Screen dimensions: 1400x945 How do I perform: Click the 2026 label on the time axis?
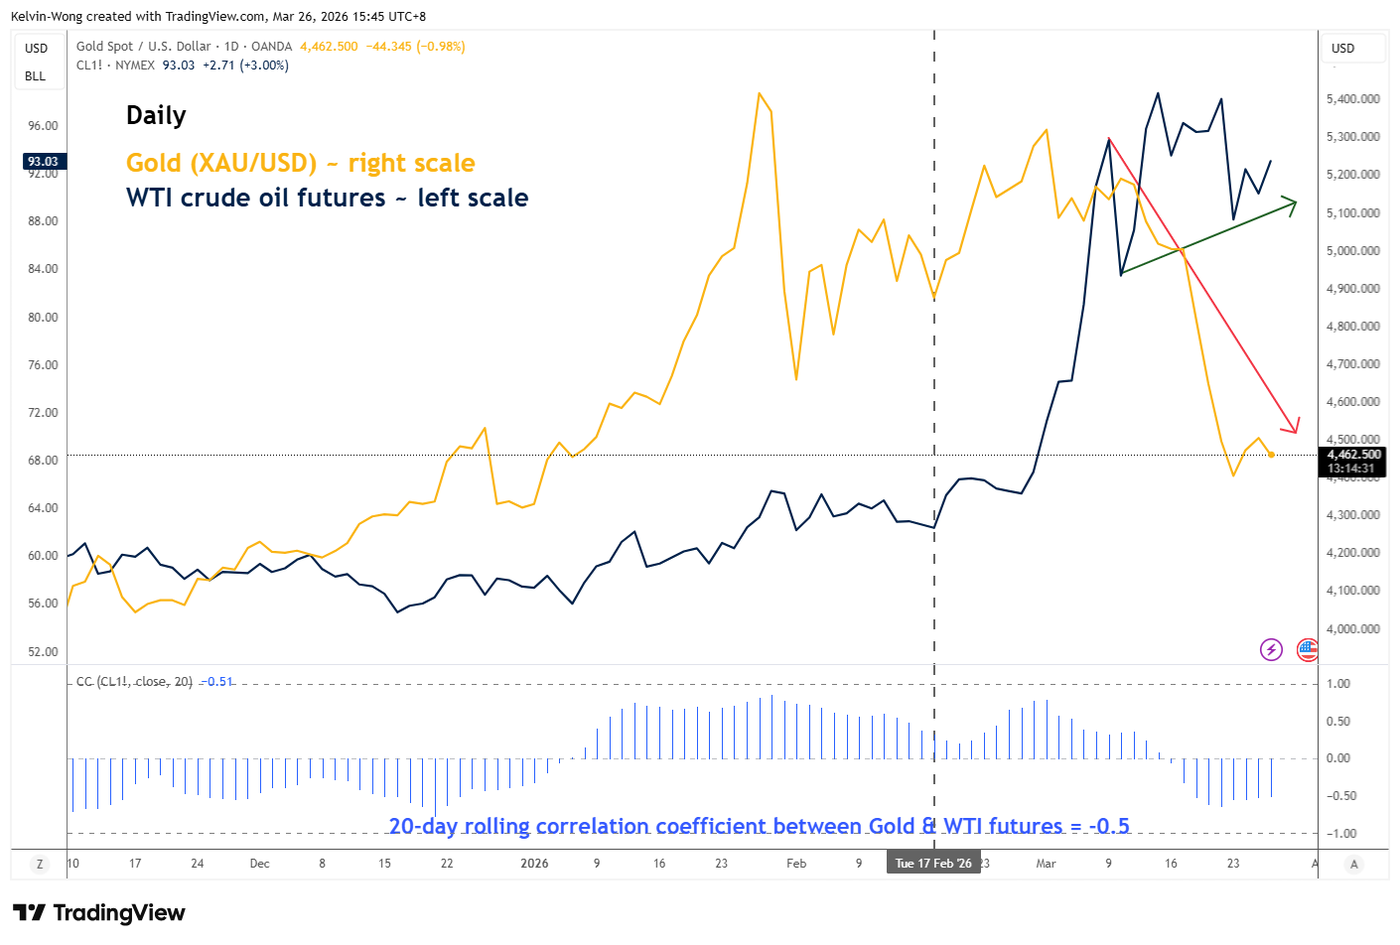coord(535,862)
